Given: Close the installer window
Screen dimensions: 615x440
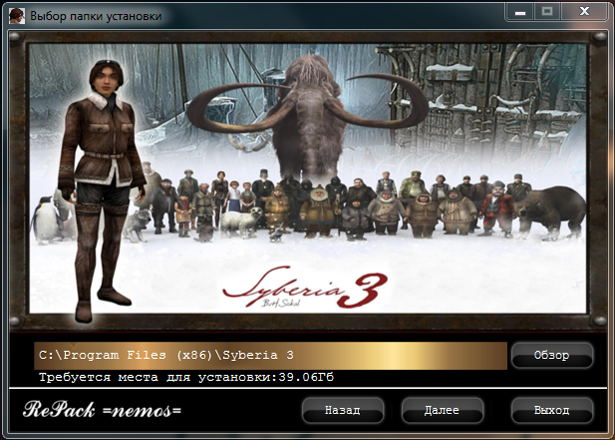Looking at the screenshot, I should coord(584,12).
